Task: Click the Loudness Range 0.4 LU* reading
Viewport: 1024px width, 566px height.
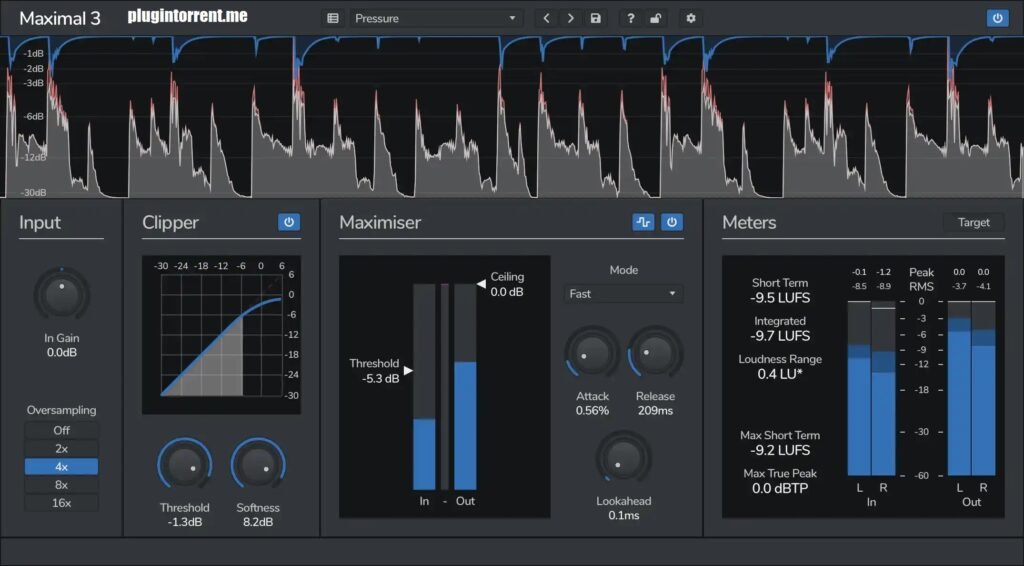Action: point(780,374)
